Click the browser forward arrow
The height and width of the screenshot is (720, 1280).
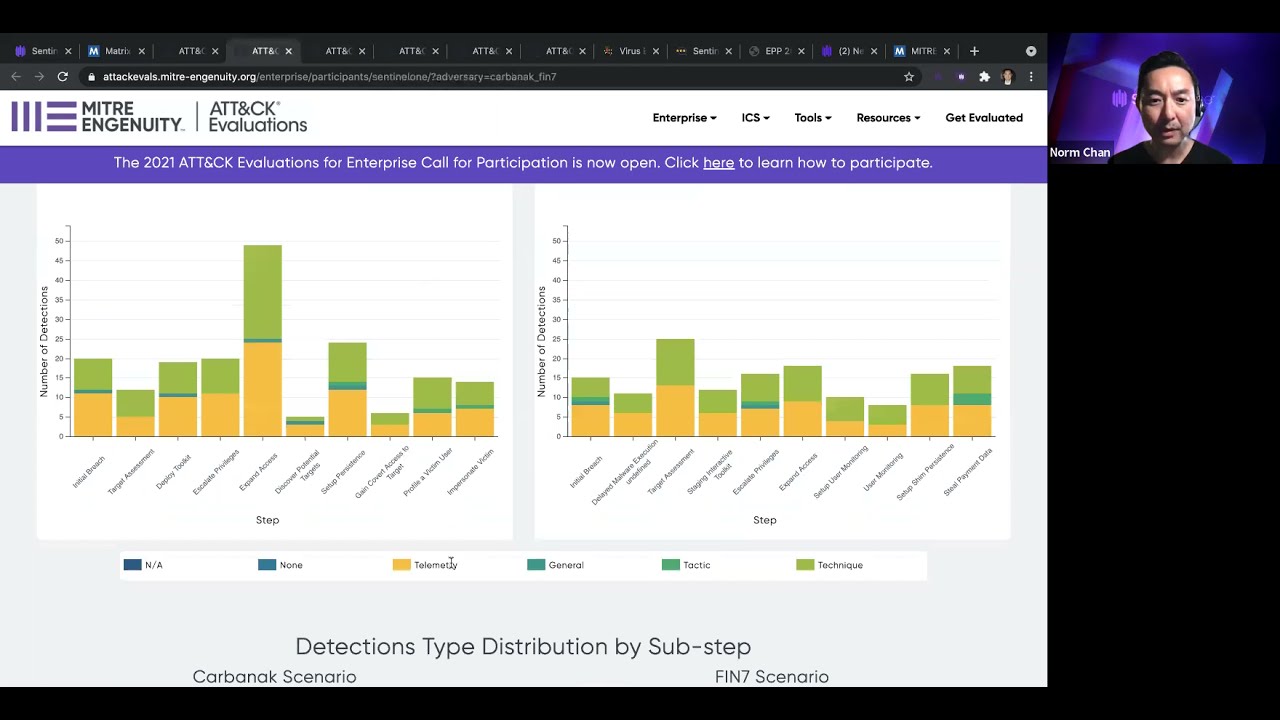point(39,76)
